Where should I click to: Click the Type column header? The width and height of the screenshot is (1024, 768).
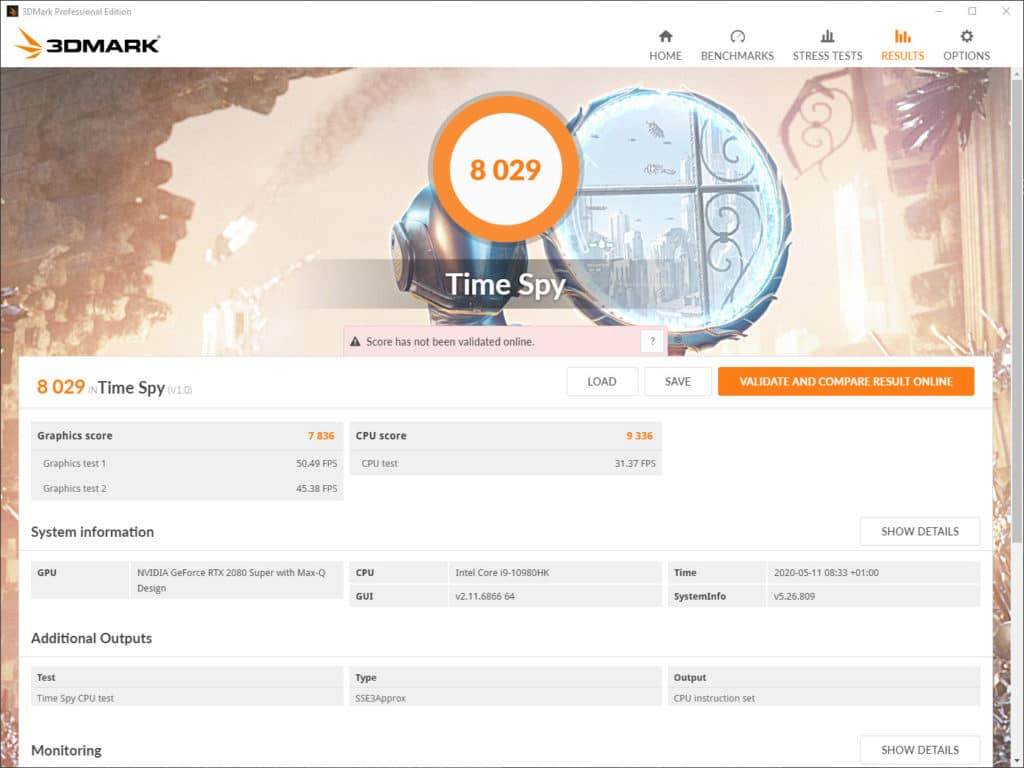click(x=505, y=677)
